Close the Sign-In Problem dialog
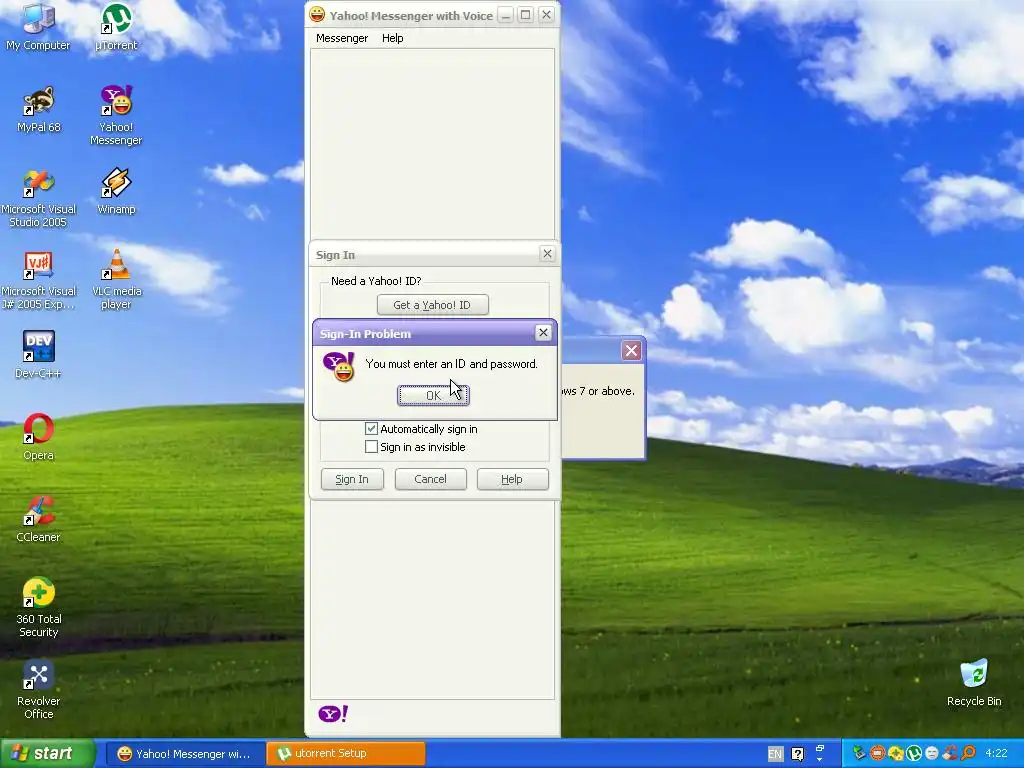Image resolution: width=1024 pixels, height=768 pixels. [x=543, y=333]
